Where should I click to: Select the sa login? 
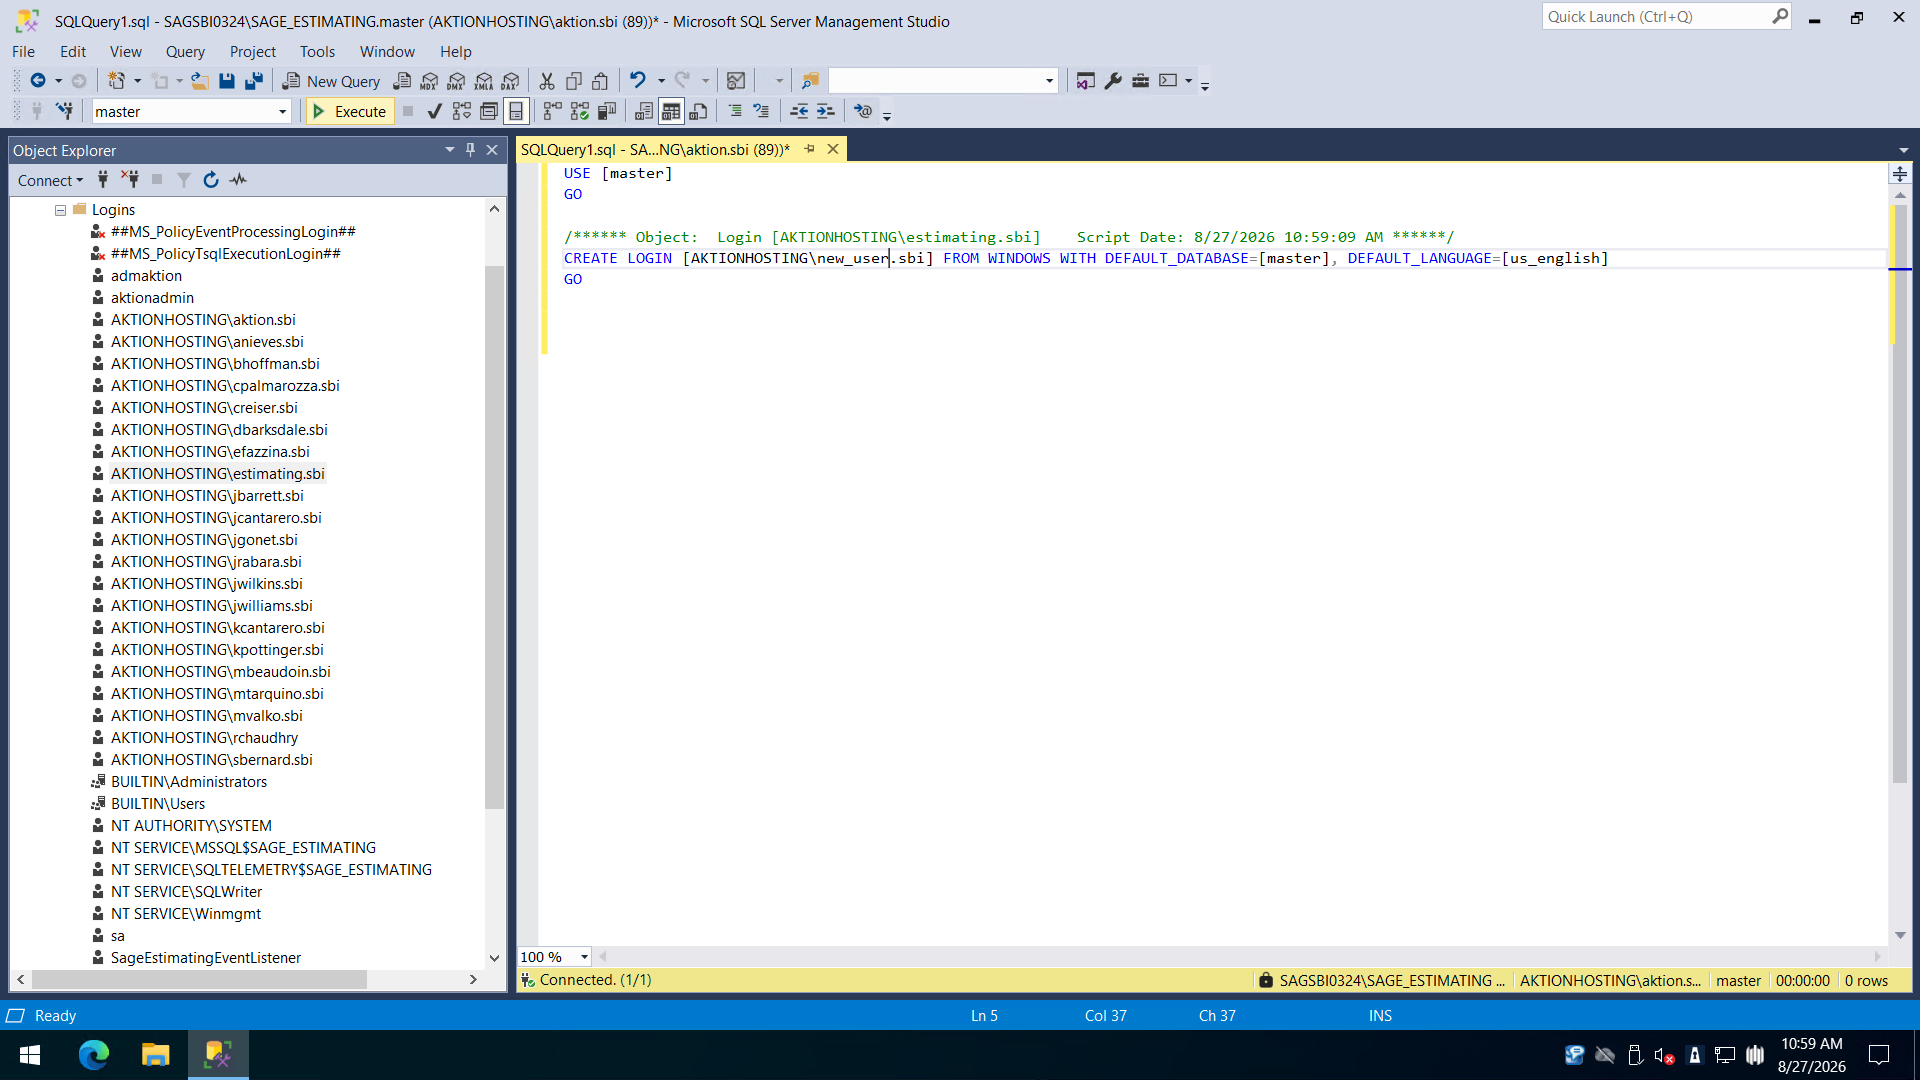click(118, 936)
